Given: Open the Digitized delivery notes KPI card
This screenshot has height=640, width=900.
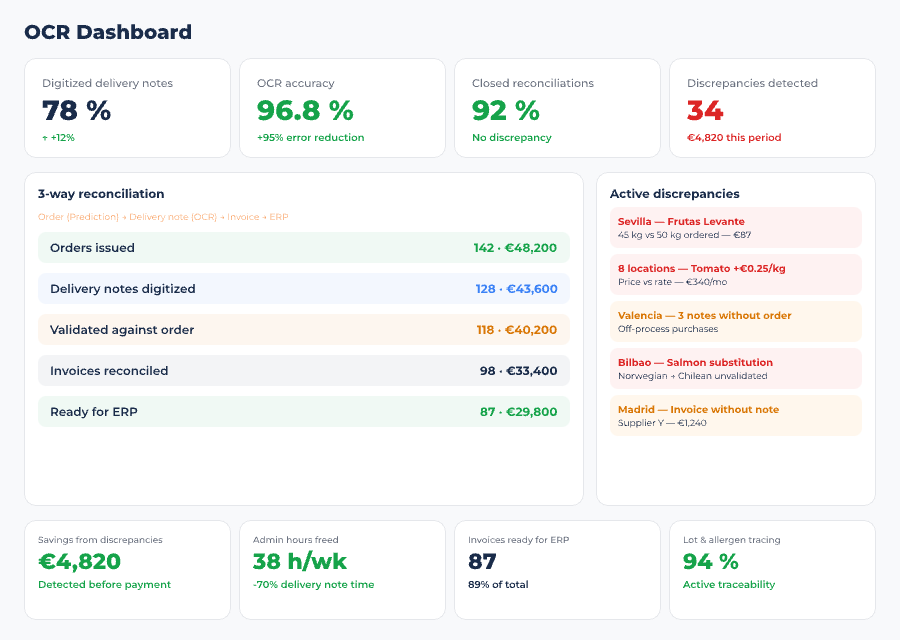Looking at the screenshot, I should pyautogui.click(x=127, y=107).
